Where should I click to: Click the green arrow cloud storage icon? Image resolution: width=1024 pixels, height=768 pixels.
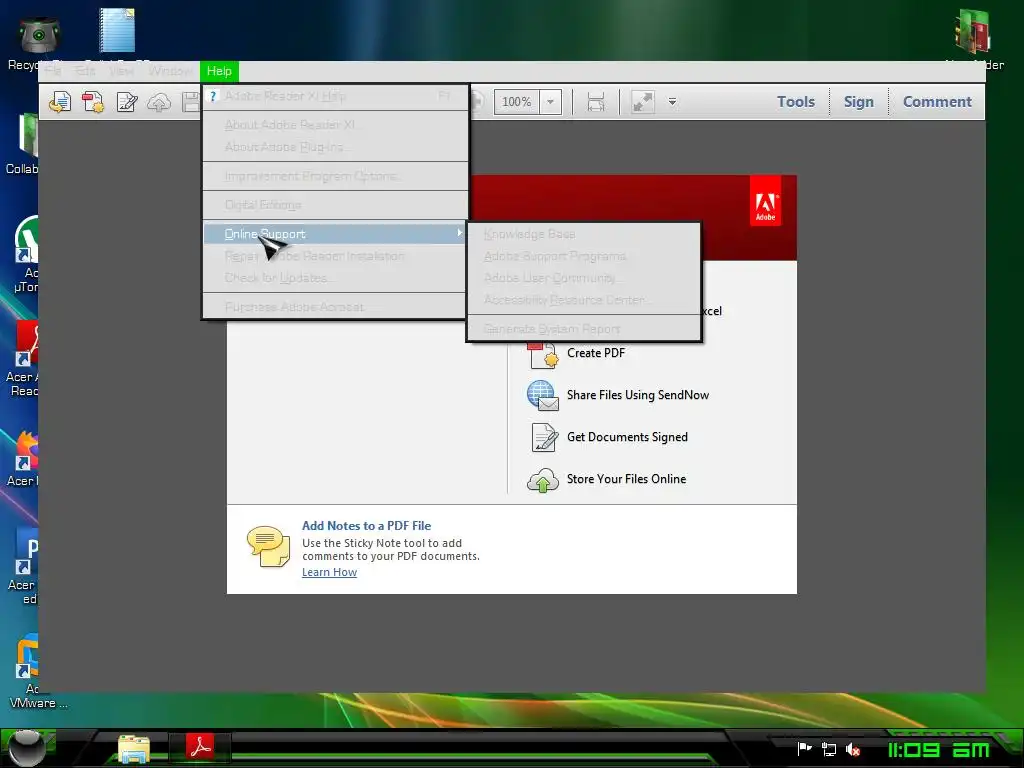click(x=543, y=480)
